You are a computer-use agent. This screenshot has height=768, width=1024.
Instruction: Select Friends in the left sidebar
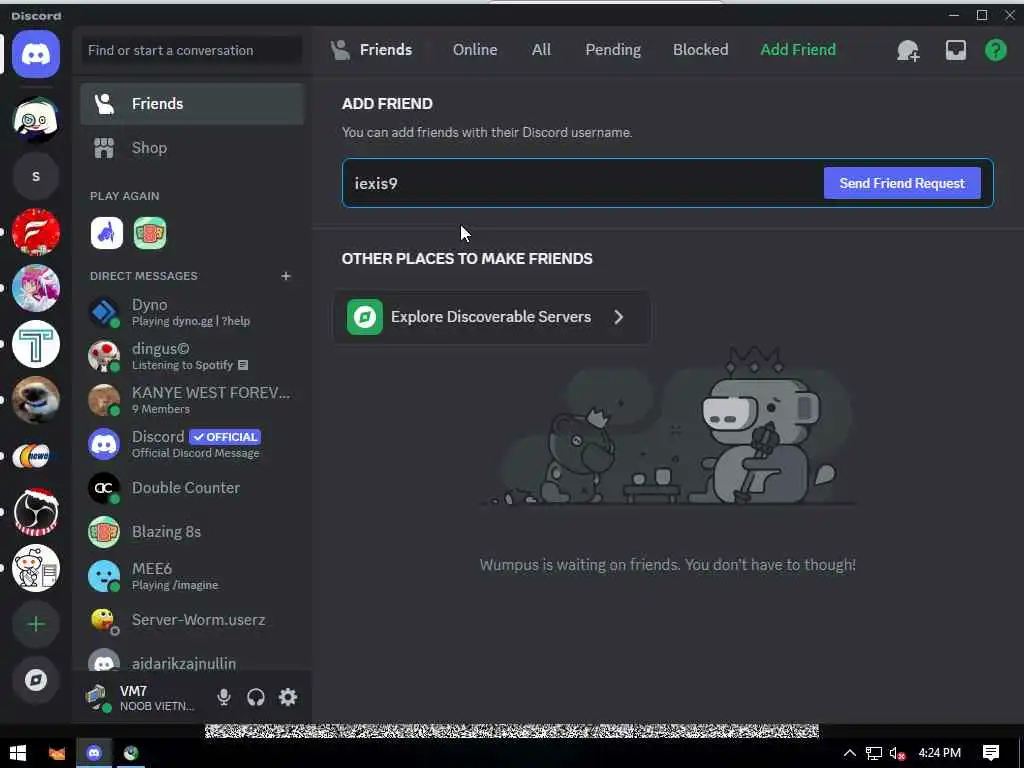pyautogui.click(x=192, y=104)
